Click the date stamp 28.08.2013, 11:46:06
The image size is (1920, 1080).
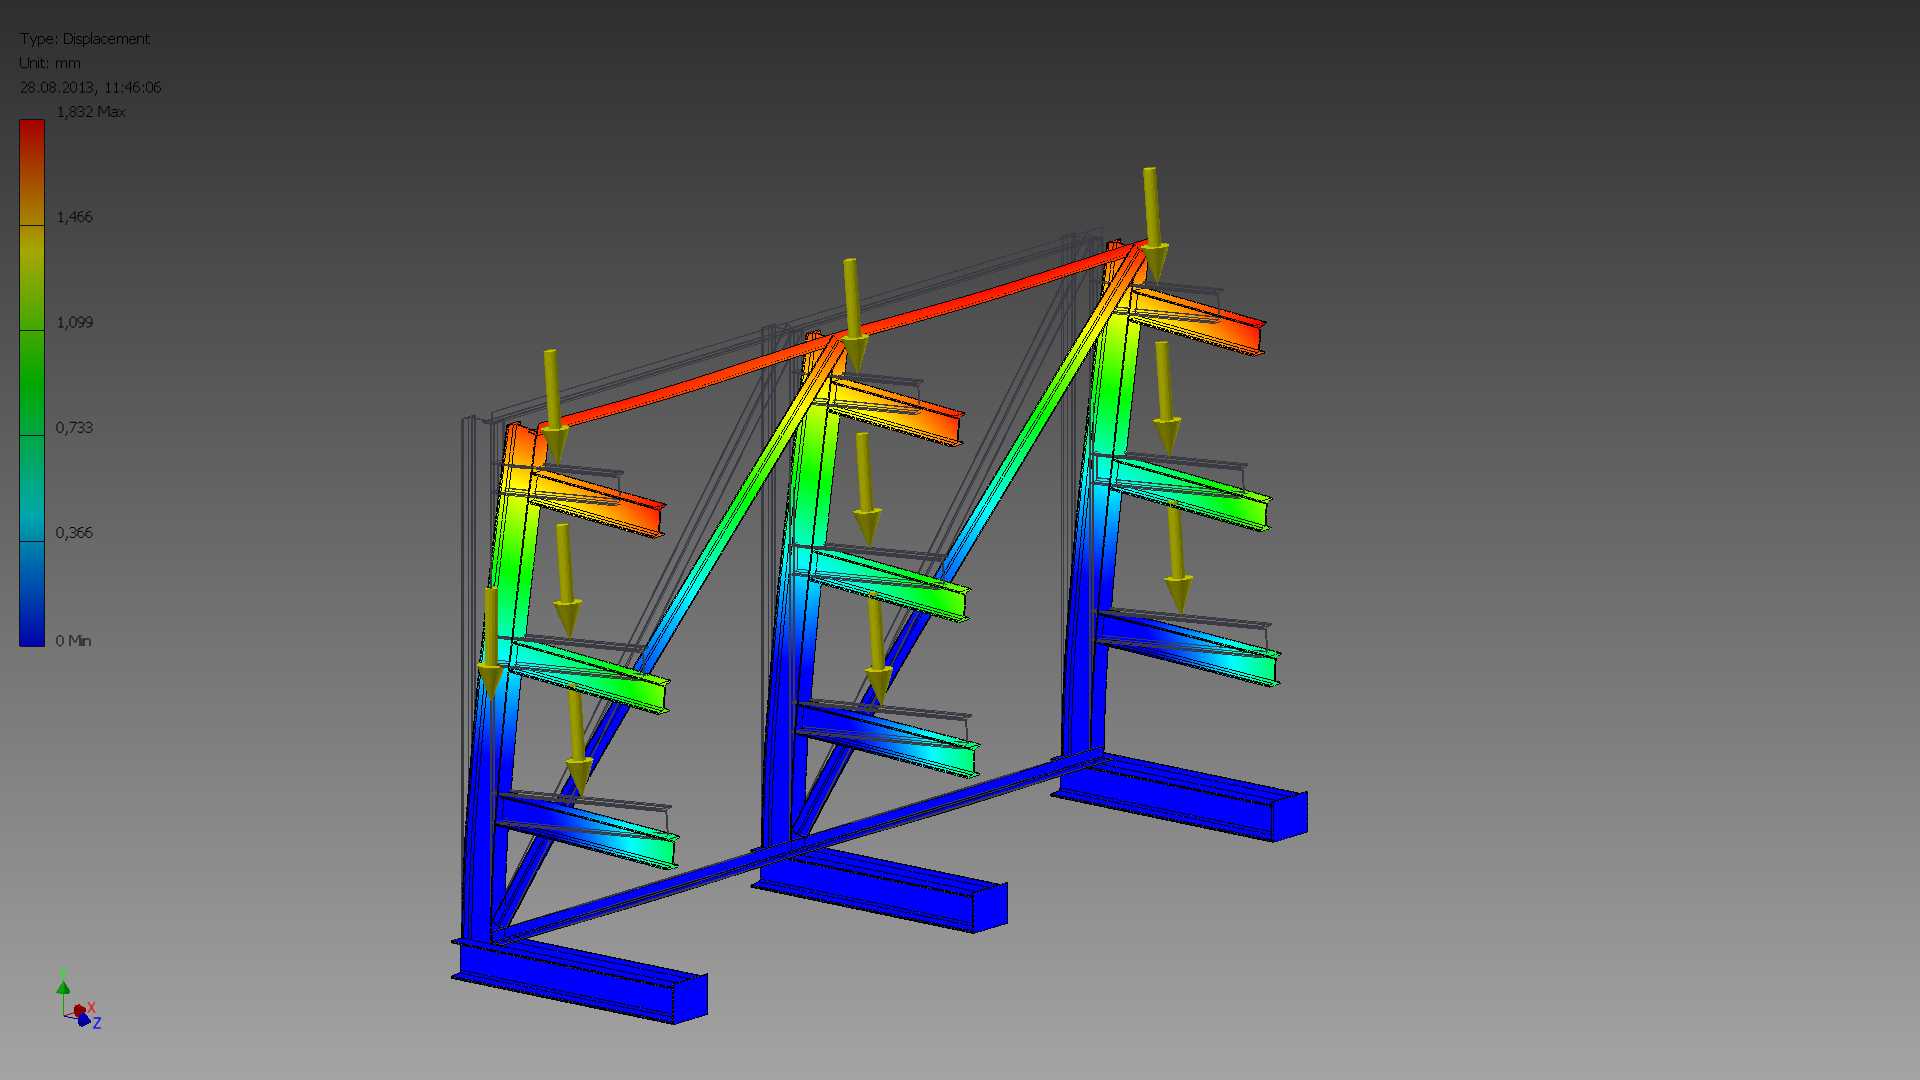[90, 88]
